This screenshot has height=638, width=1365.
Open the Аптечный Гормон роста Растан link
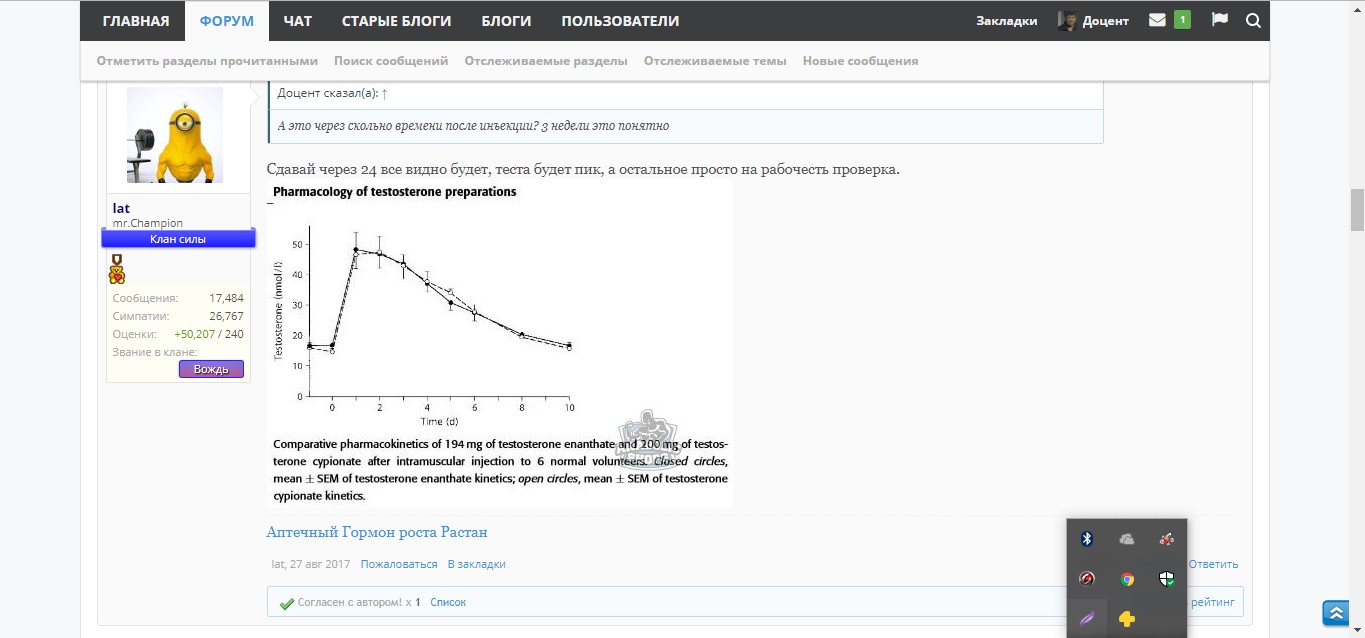pos(377,532)
